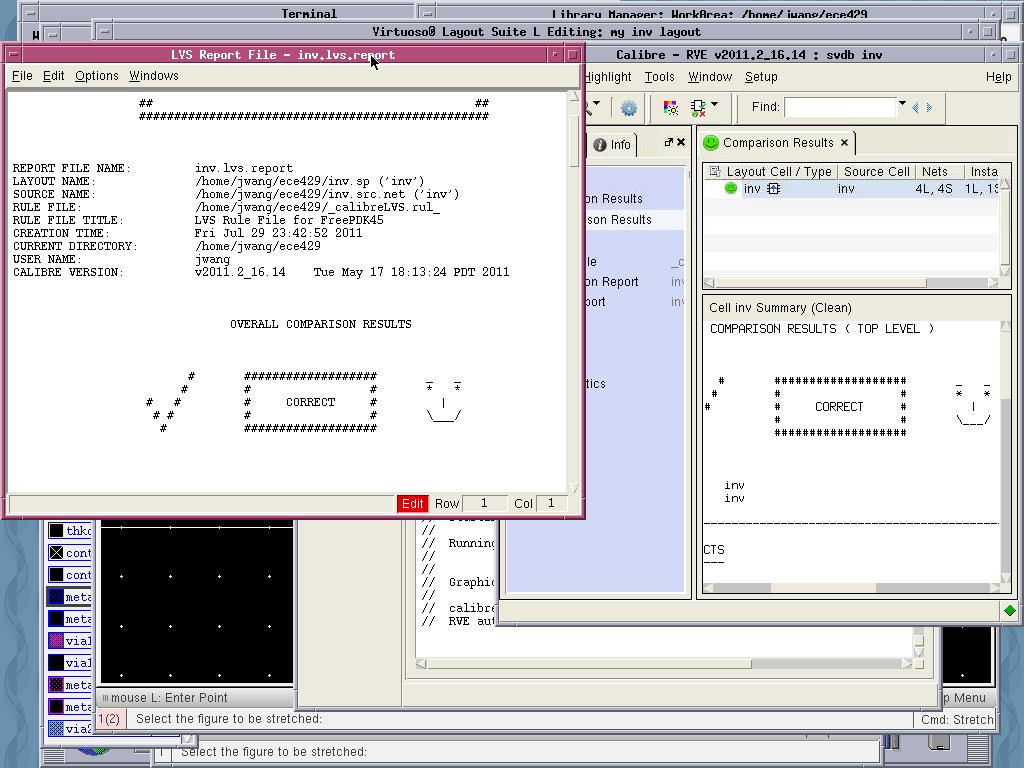Click the green smiley on Comparison Results tab
The width and height of the screenshot is (1024, 768).
pos(711,142)
